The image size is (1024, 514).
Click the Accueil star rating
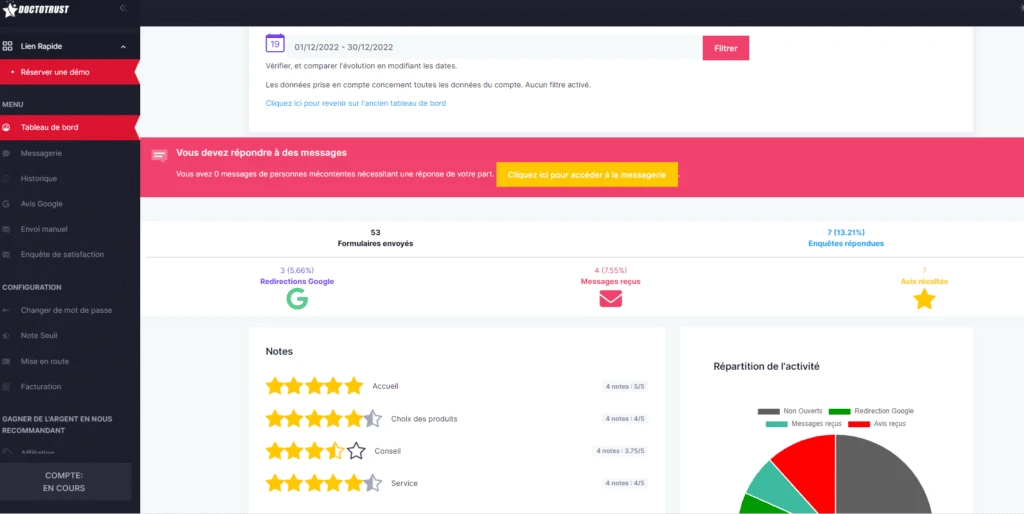314,386
